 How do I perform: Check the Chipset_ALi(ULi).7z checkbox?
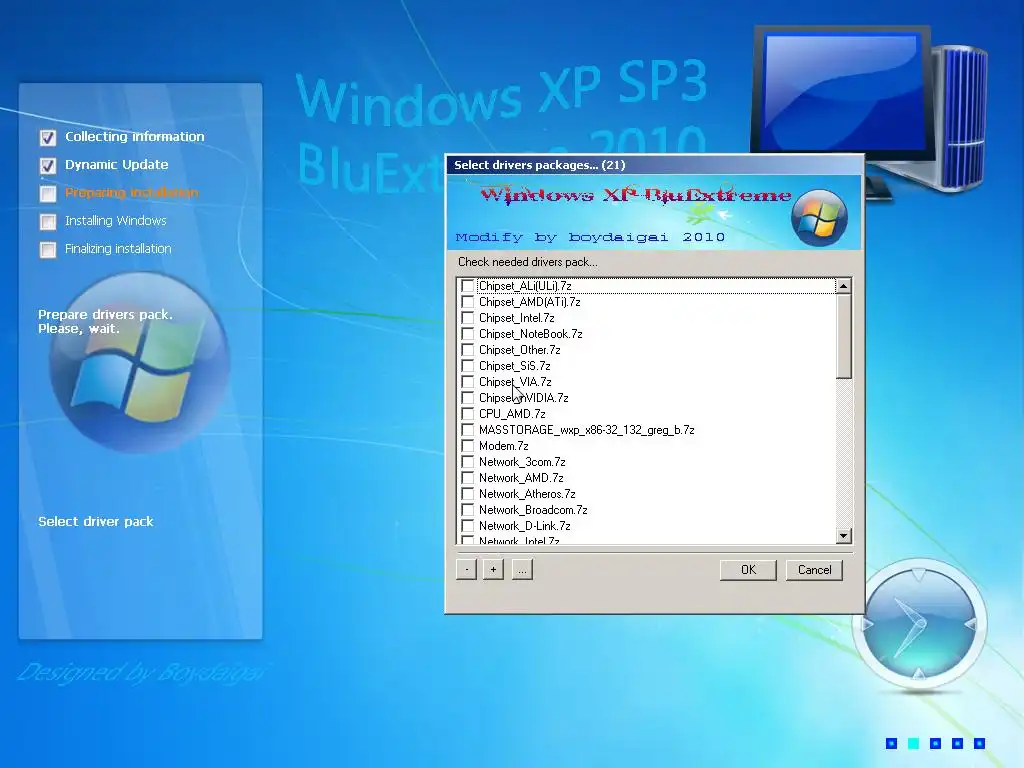468,286
